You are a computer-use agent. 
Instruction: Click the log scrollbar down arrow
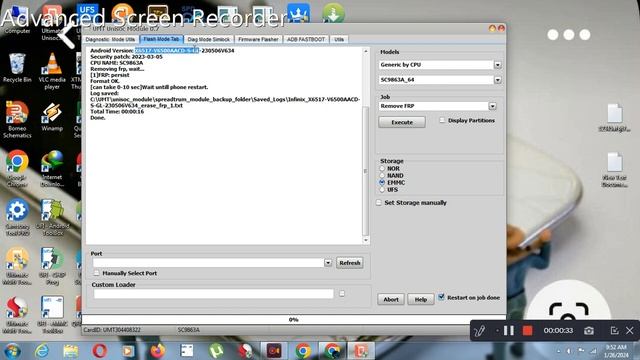(x=366, y=240)
